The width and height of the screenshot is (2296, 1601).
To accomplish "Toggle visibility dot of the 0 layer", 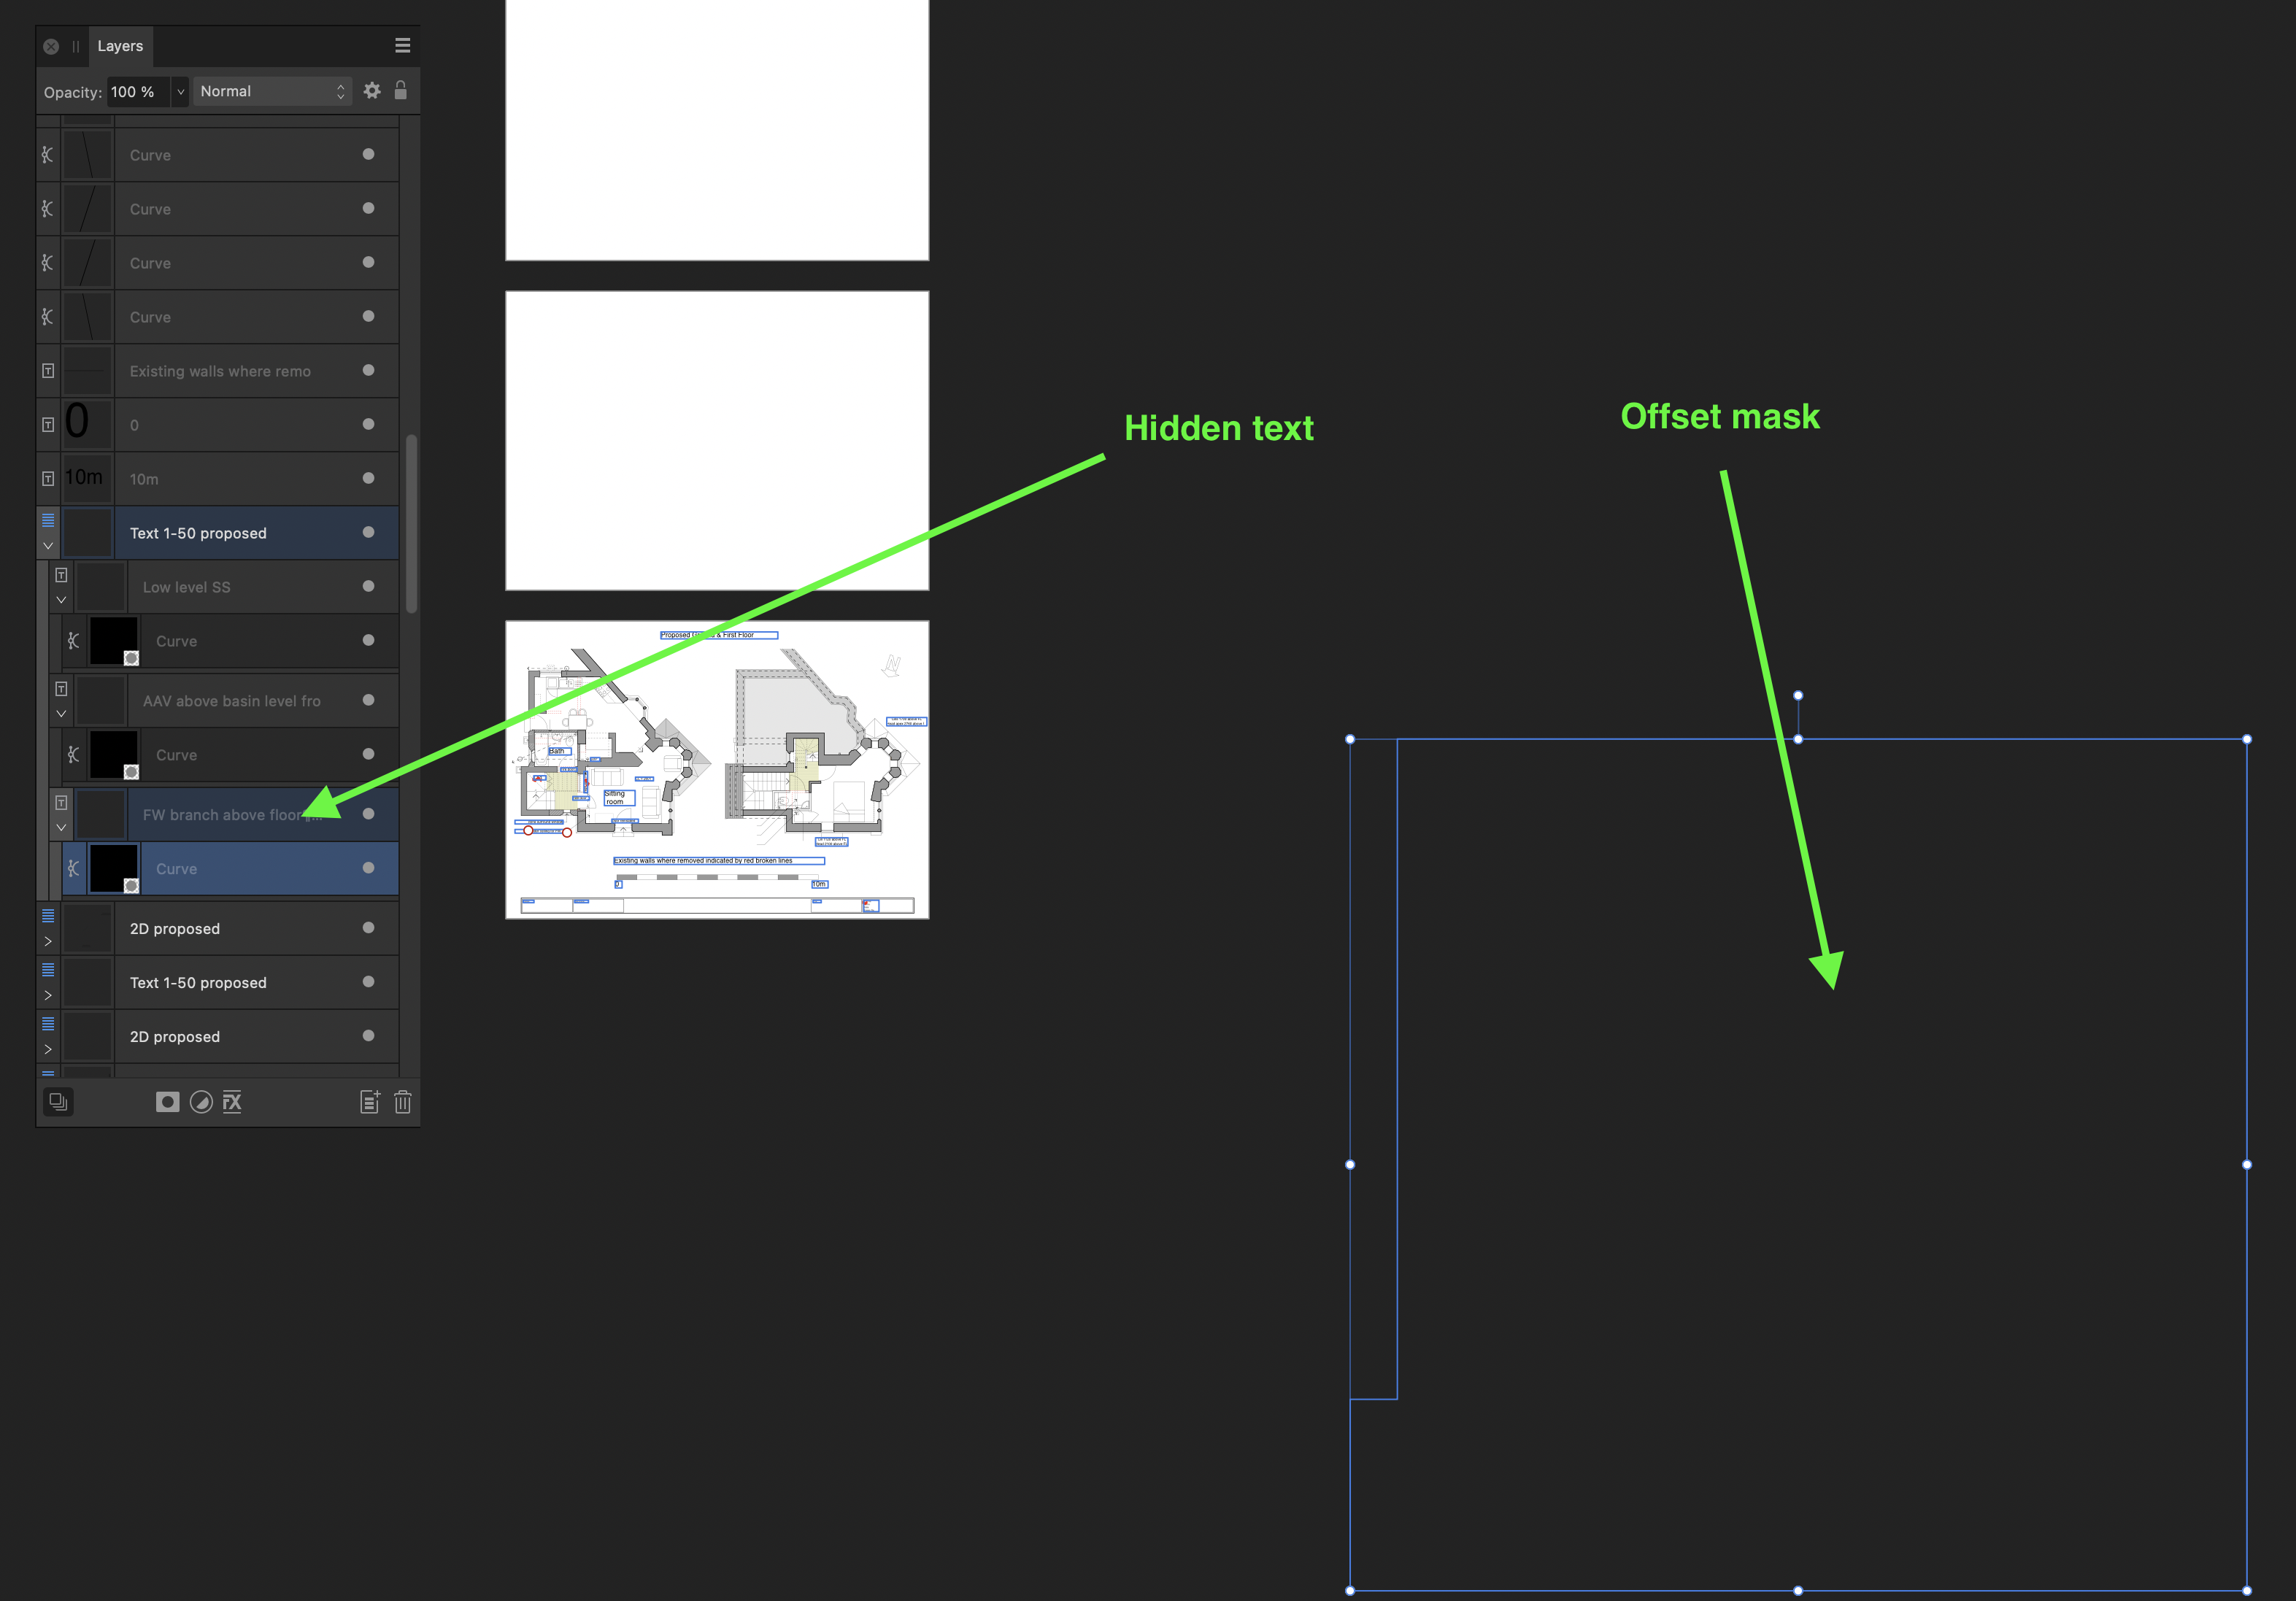I will [x=368, y=424].
